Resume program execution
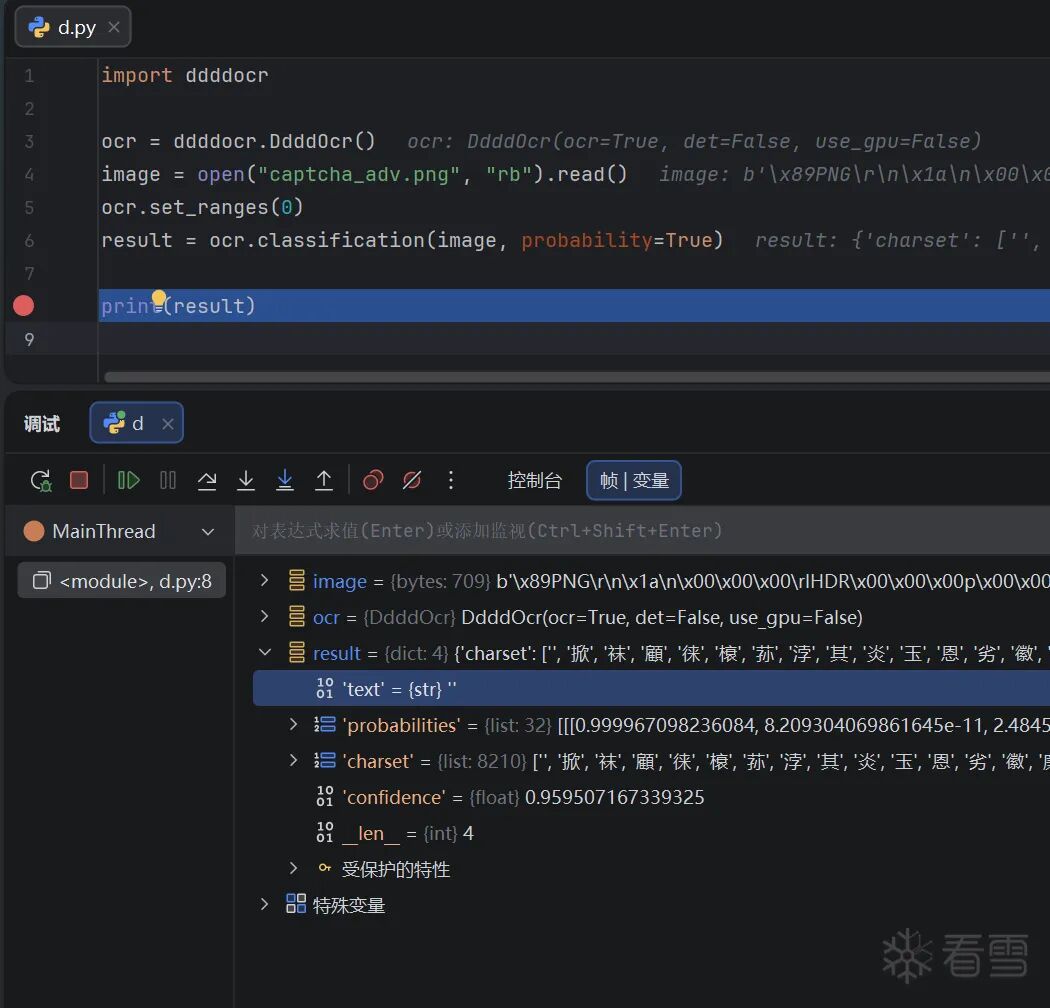Screen dimensions: 1050x1008 click(x=129, y=481)
